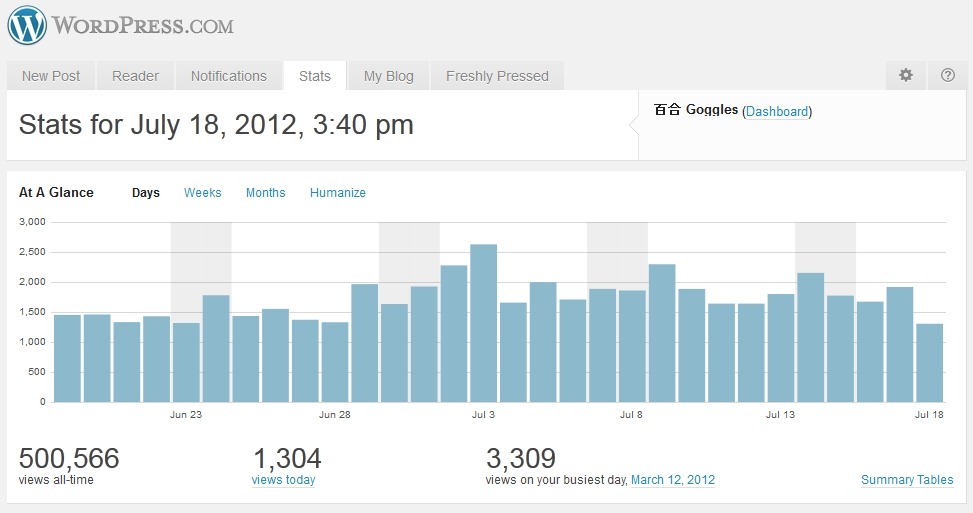Open the views today link
Image resolution: width=973 pixels, height=513 pixels.
pyautogui.click(x=283, y=480)
